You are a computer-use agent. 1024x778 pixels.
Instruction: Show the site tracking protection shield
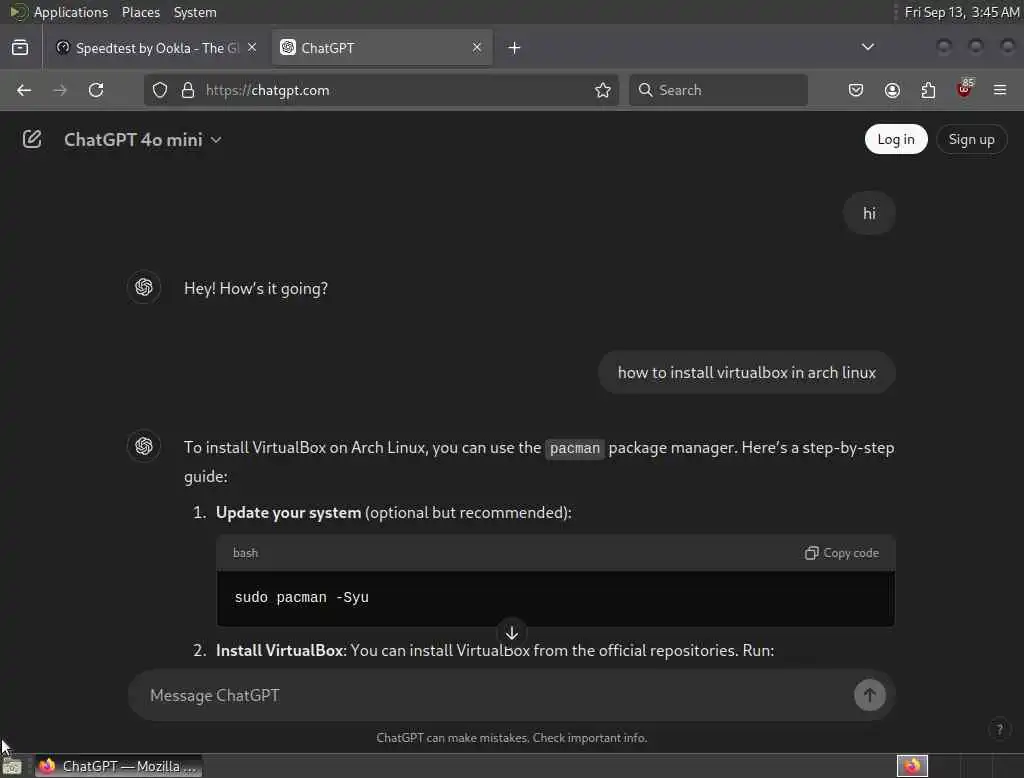click(160, 90)
